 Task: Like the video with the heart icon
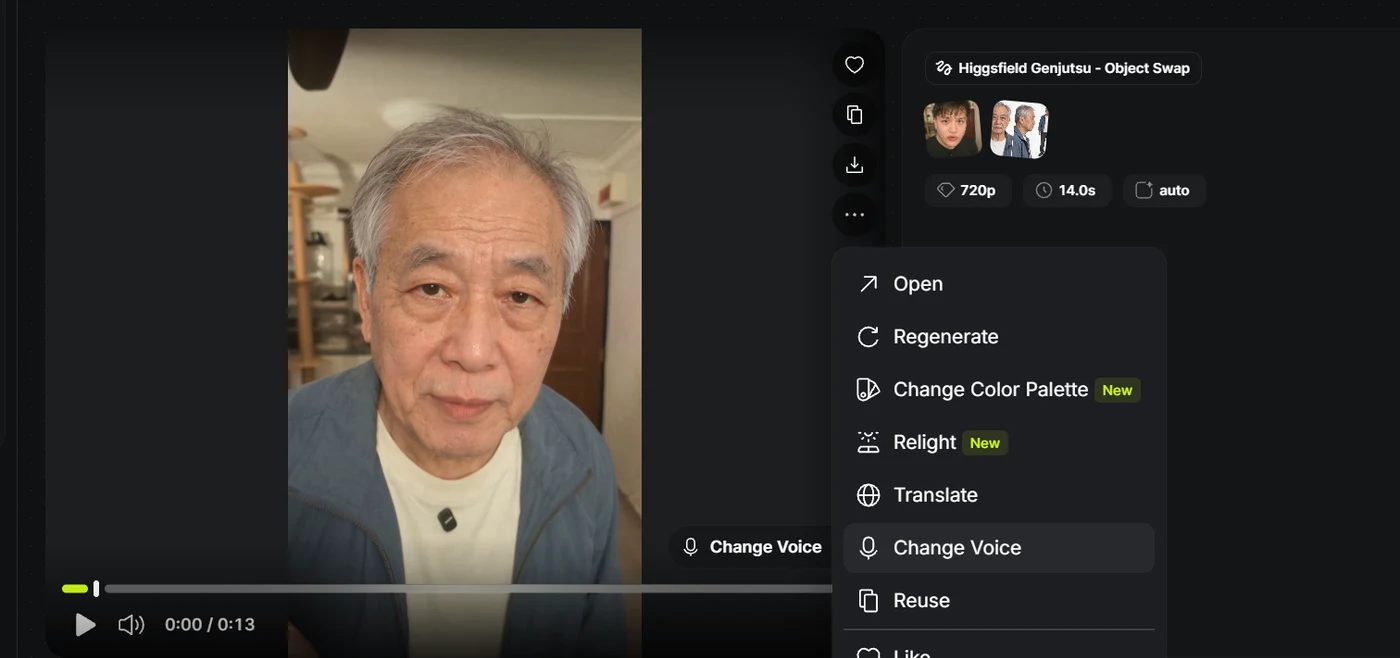[x=854, y=65]
